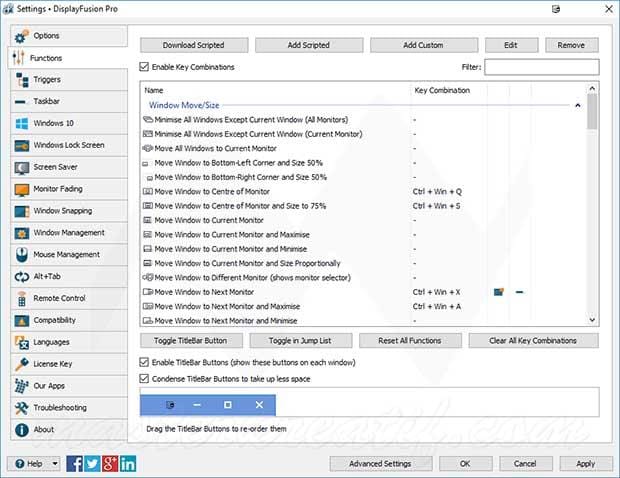Click the Our Apps grid icon
Viewport: 620px width, 478px height.
[22, 386]
